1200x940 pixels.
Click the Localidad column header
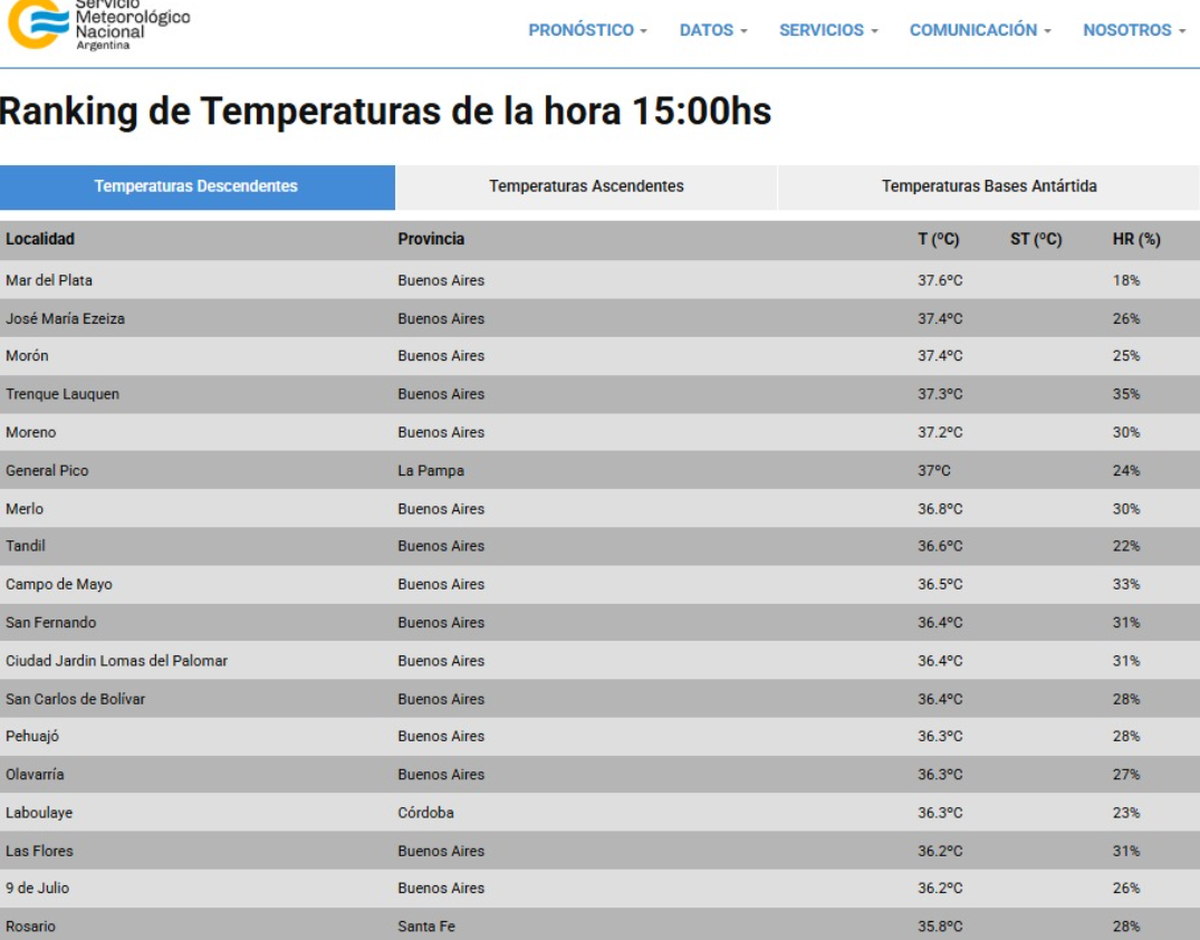(x=40, y=239)
